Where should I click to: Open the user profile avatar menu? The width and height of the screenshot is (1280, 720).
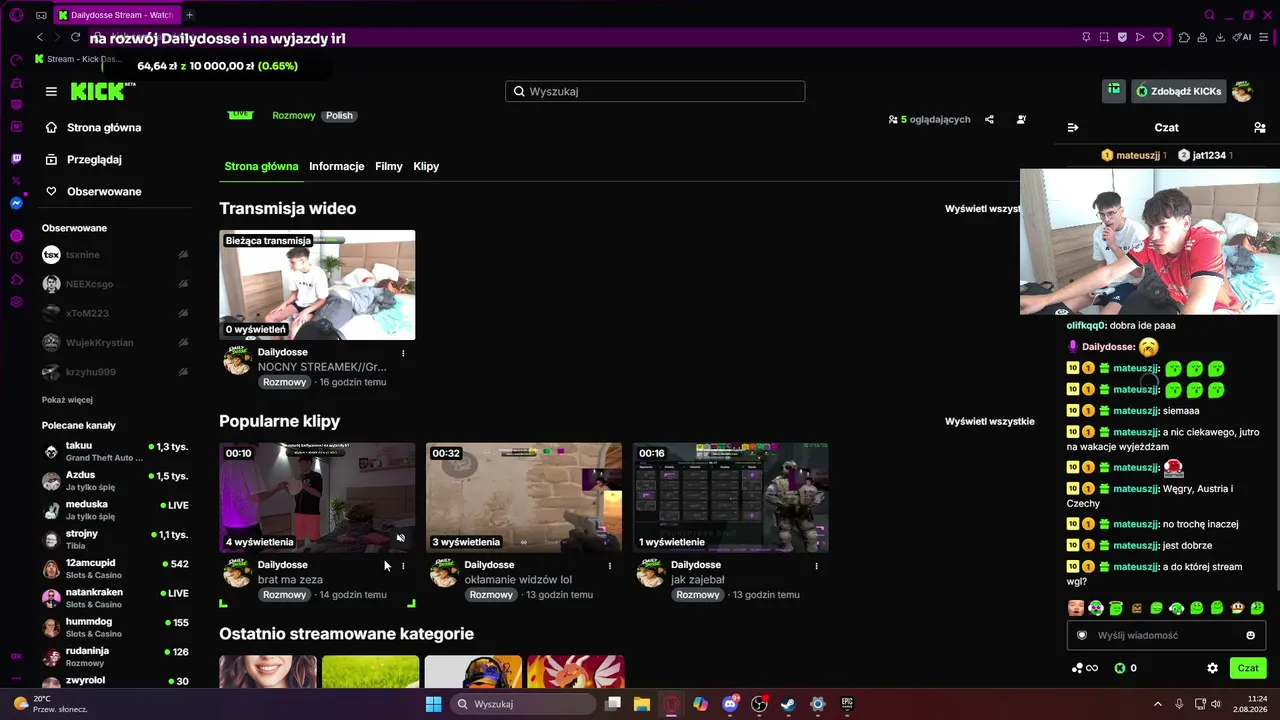tap(1242, 91)
